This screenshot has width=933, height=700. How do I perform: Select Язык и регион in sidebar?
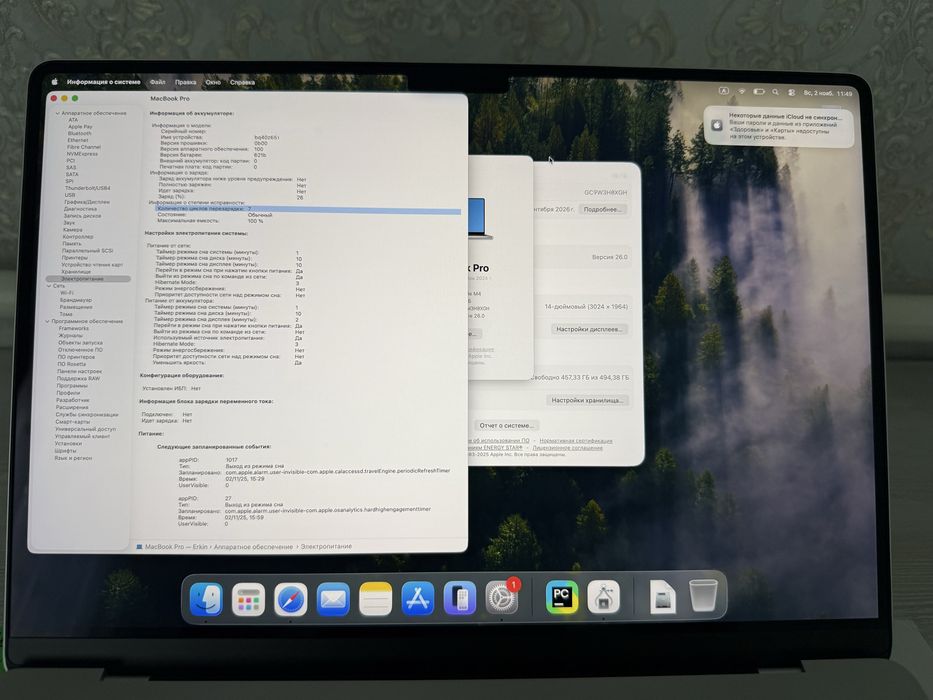[73, 458]
